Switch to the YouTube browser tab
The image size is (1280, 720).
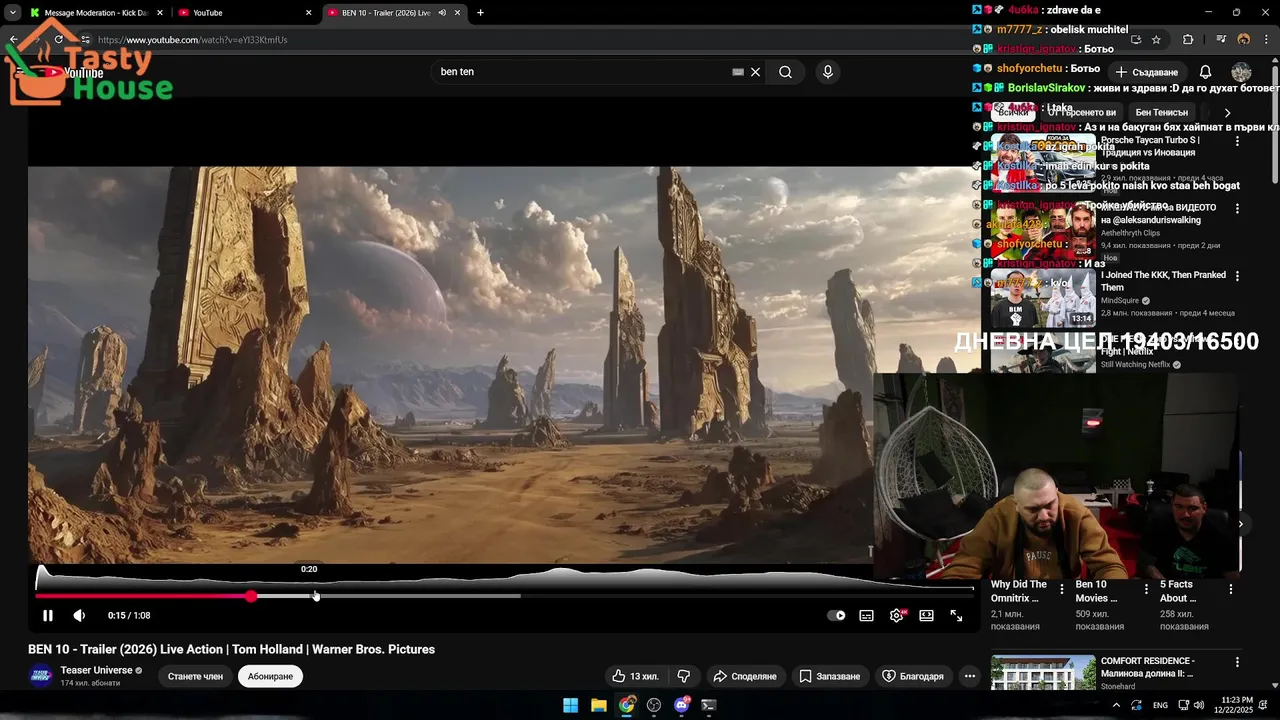(243, 13)
